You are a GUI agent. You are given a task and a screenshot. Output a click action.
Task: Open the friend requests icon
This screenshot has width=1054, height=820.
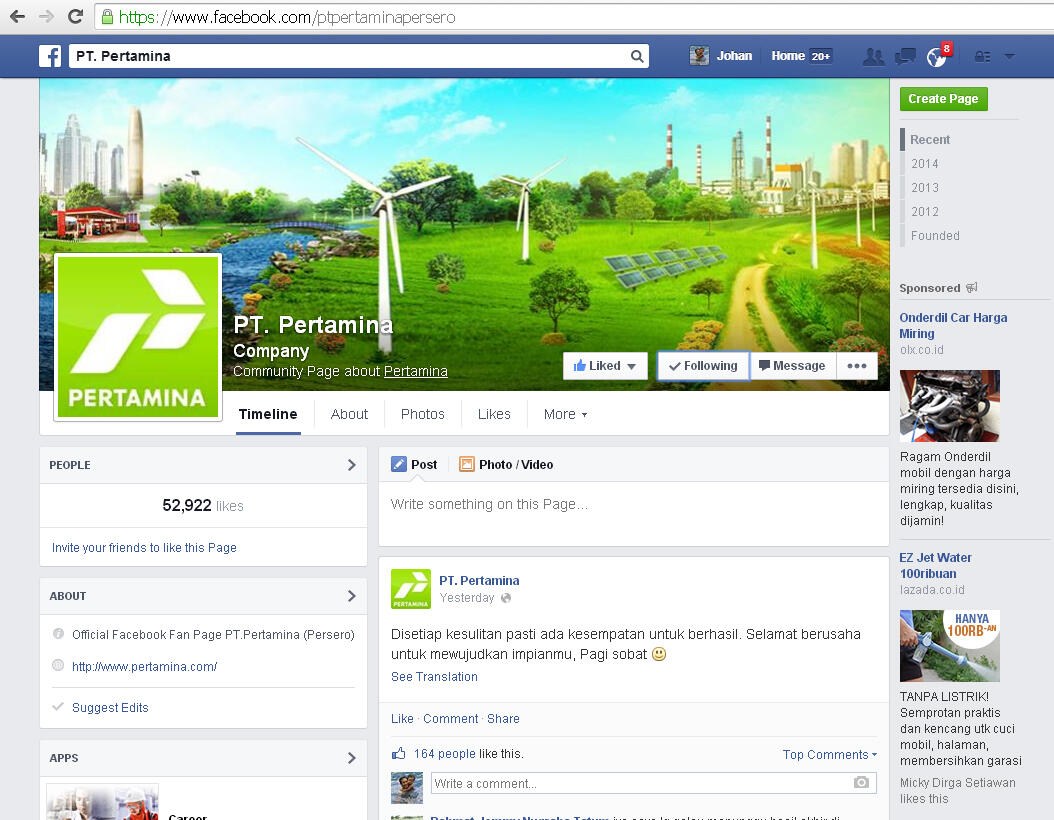point(873,56)
